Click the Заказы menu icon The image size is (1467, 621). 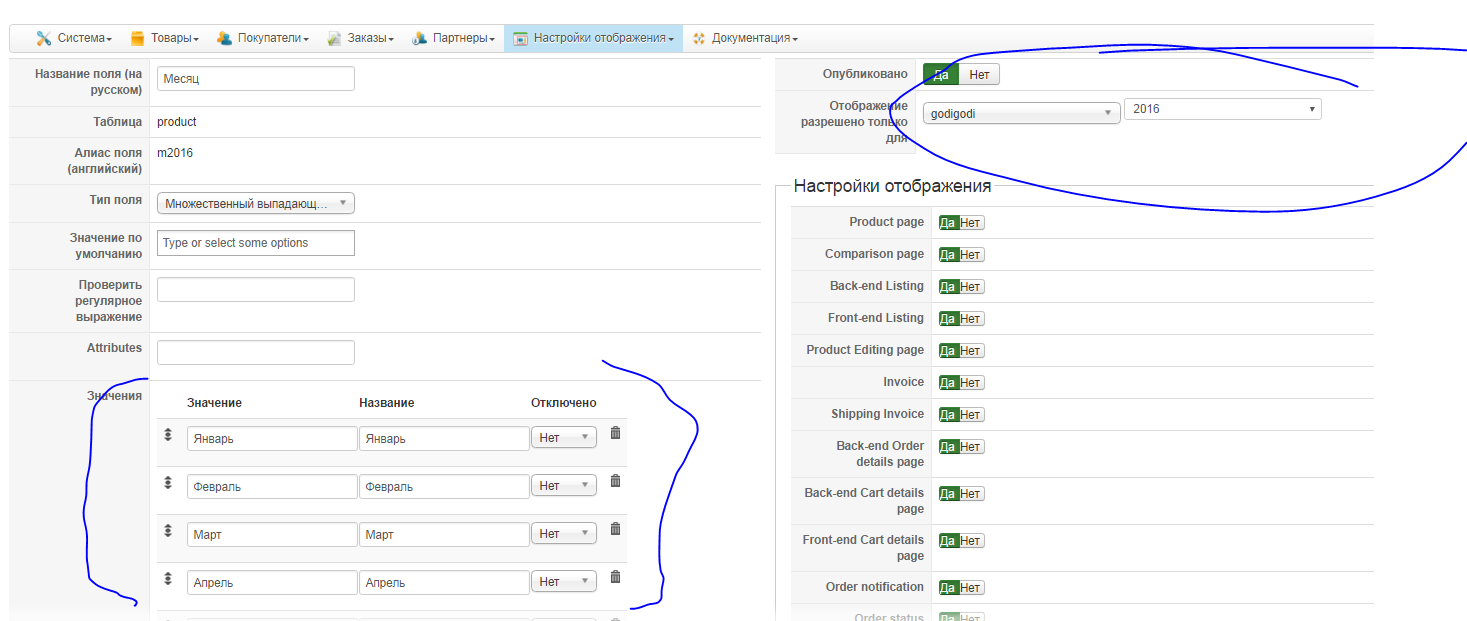[335, 38]
